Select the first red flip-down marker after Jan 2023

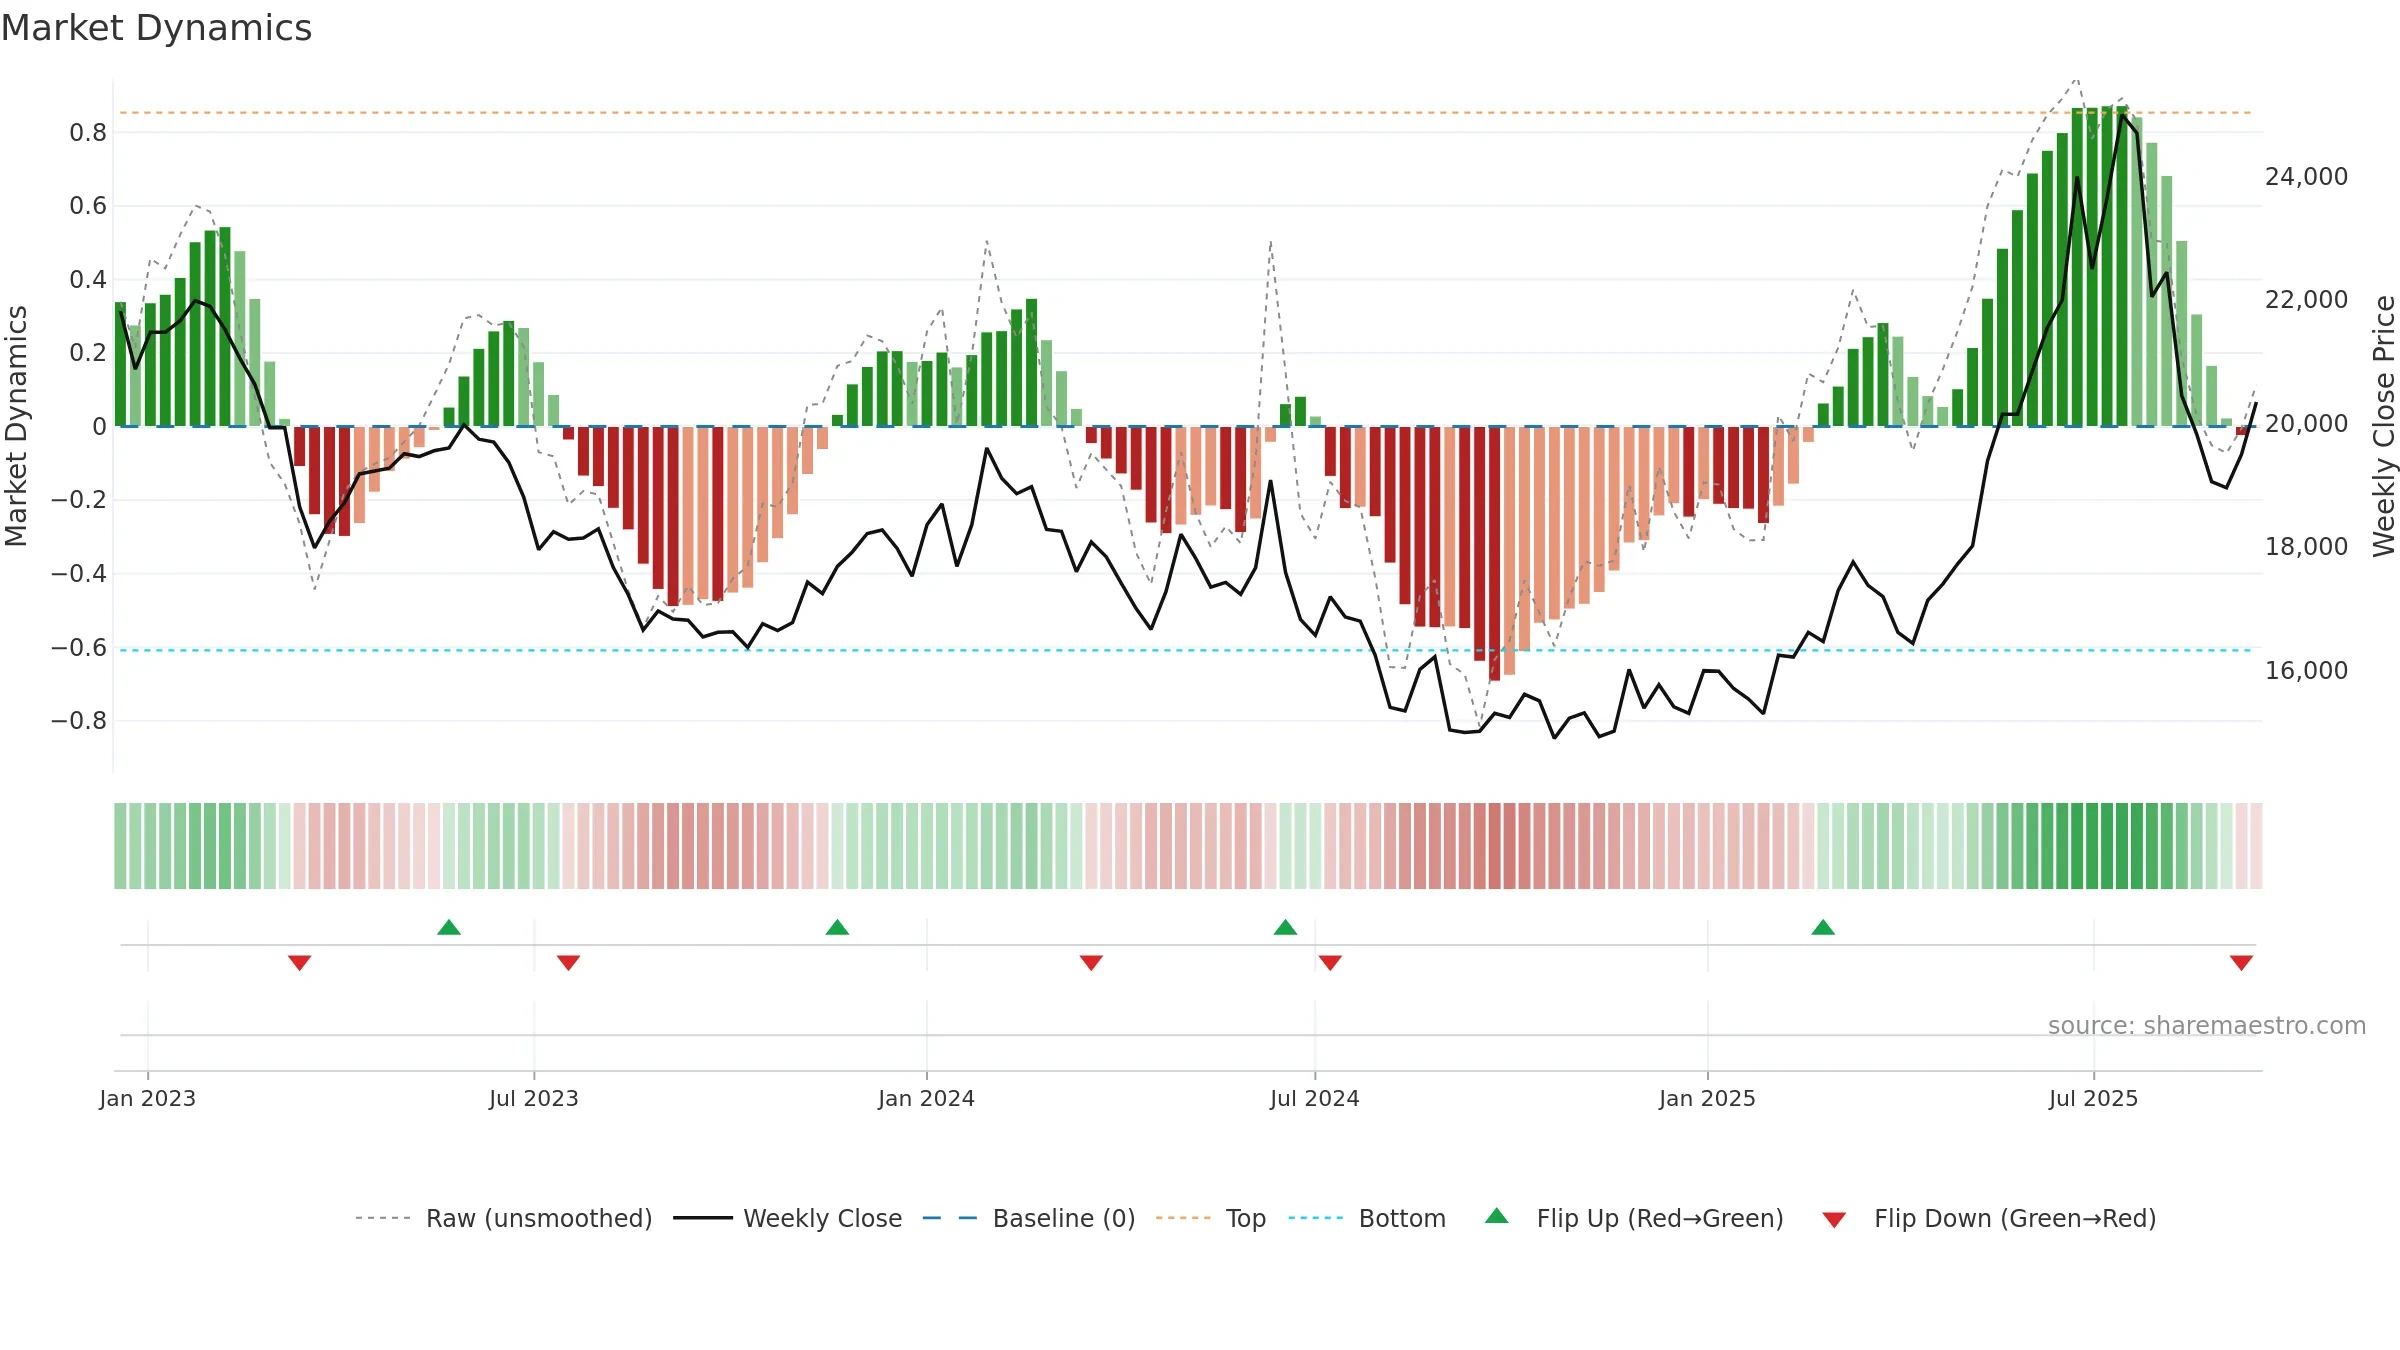pos(300,962)
